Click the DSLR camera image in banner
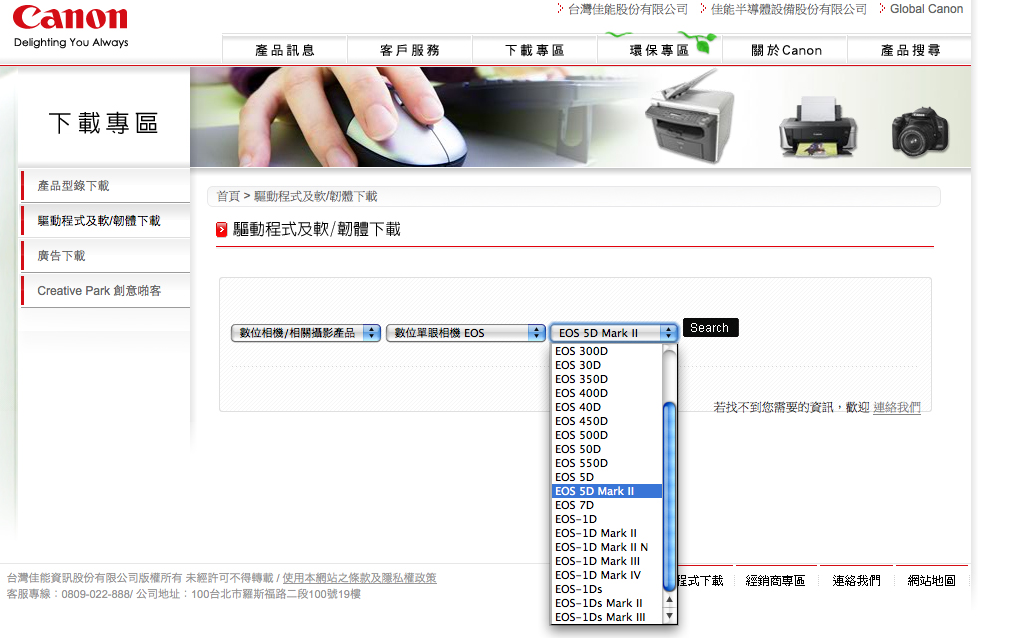 [920, 131]
